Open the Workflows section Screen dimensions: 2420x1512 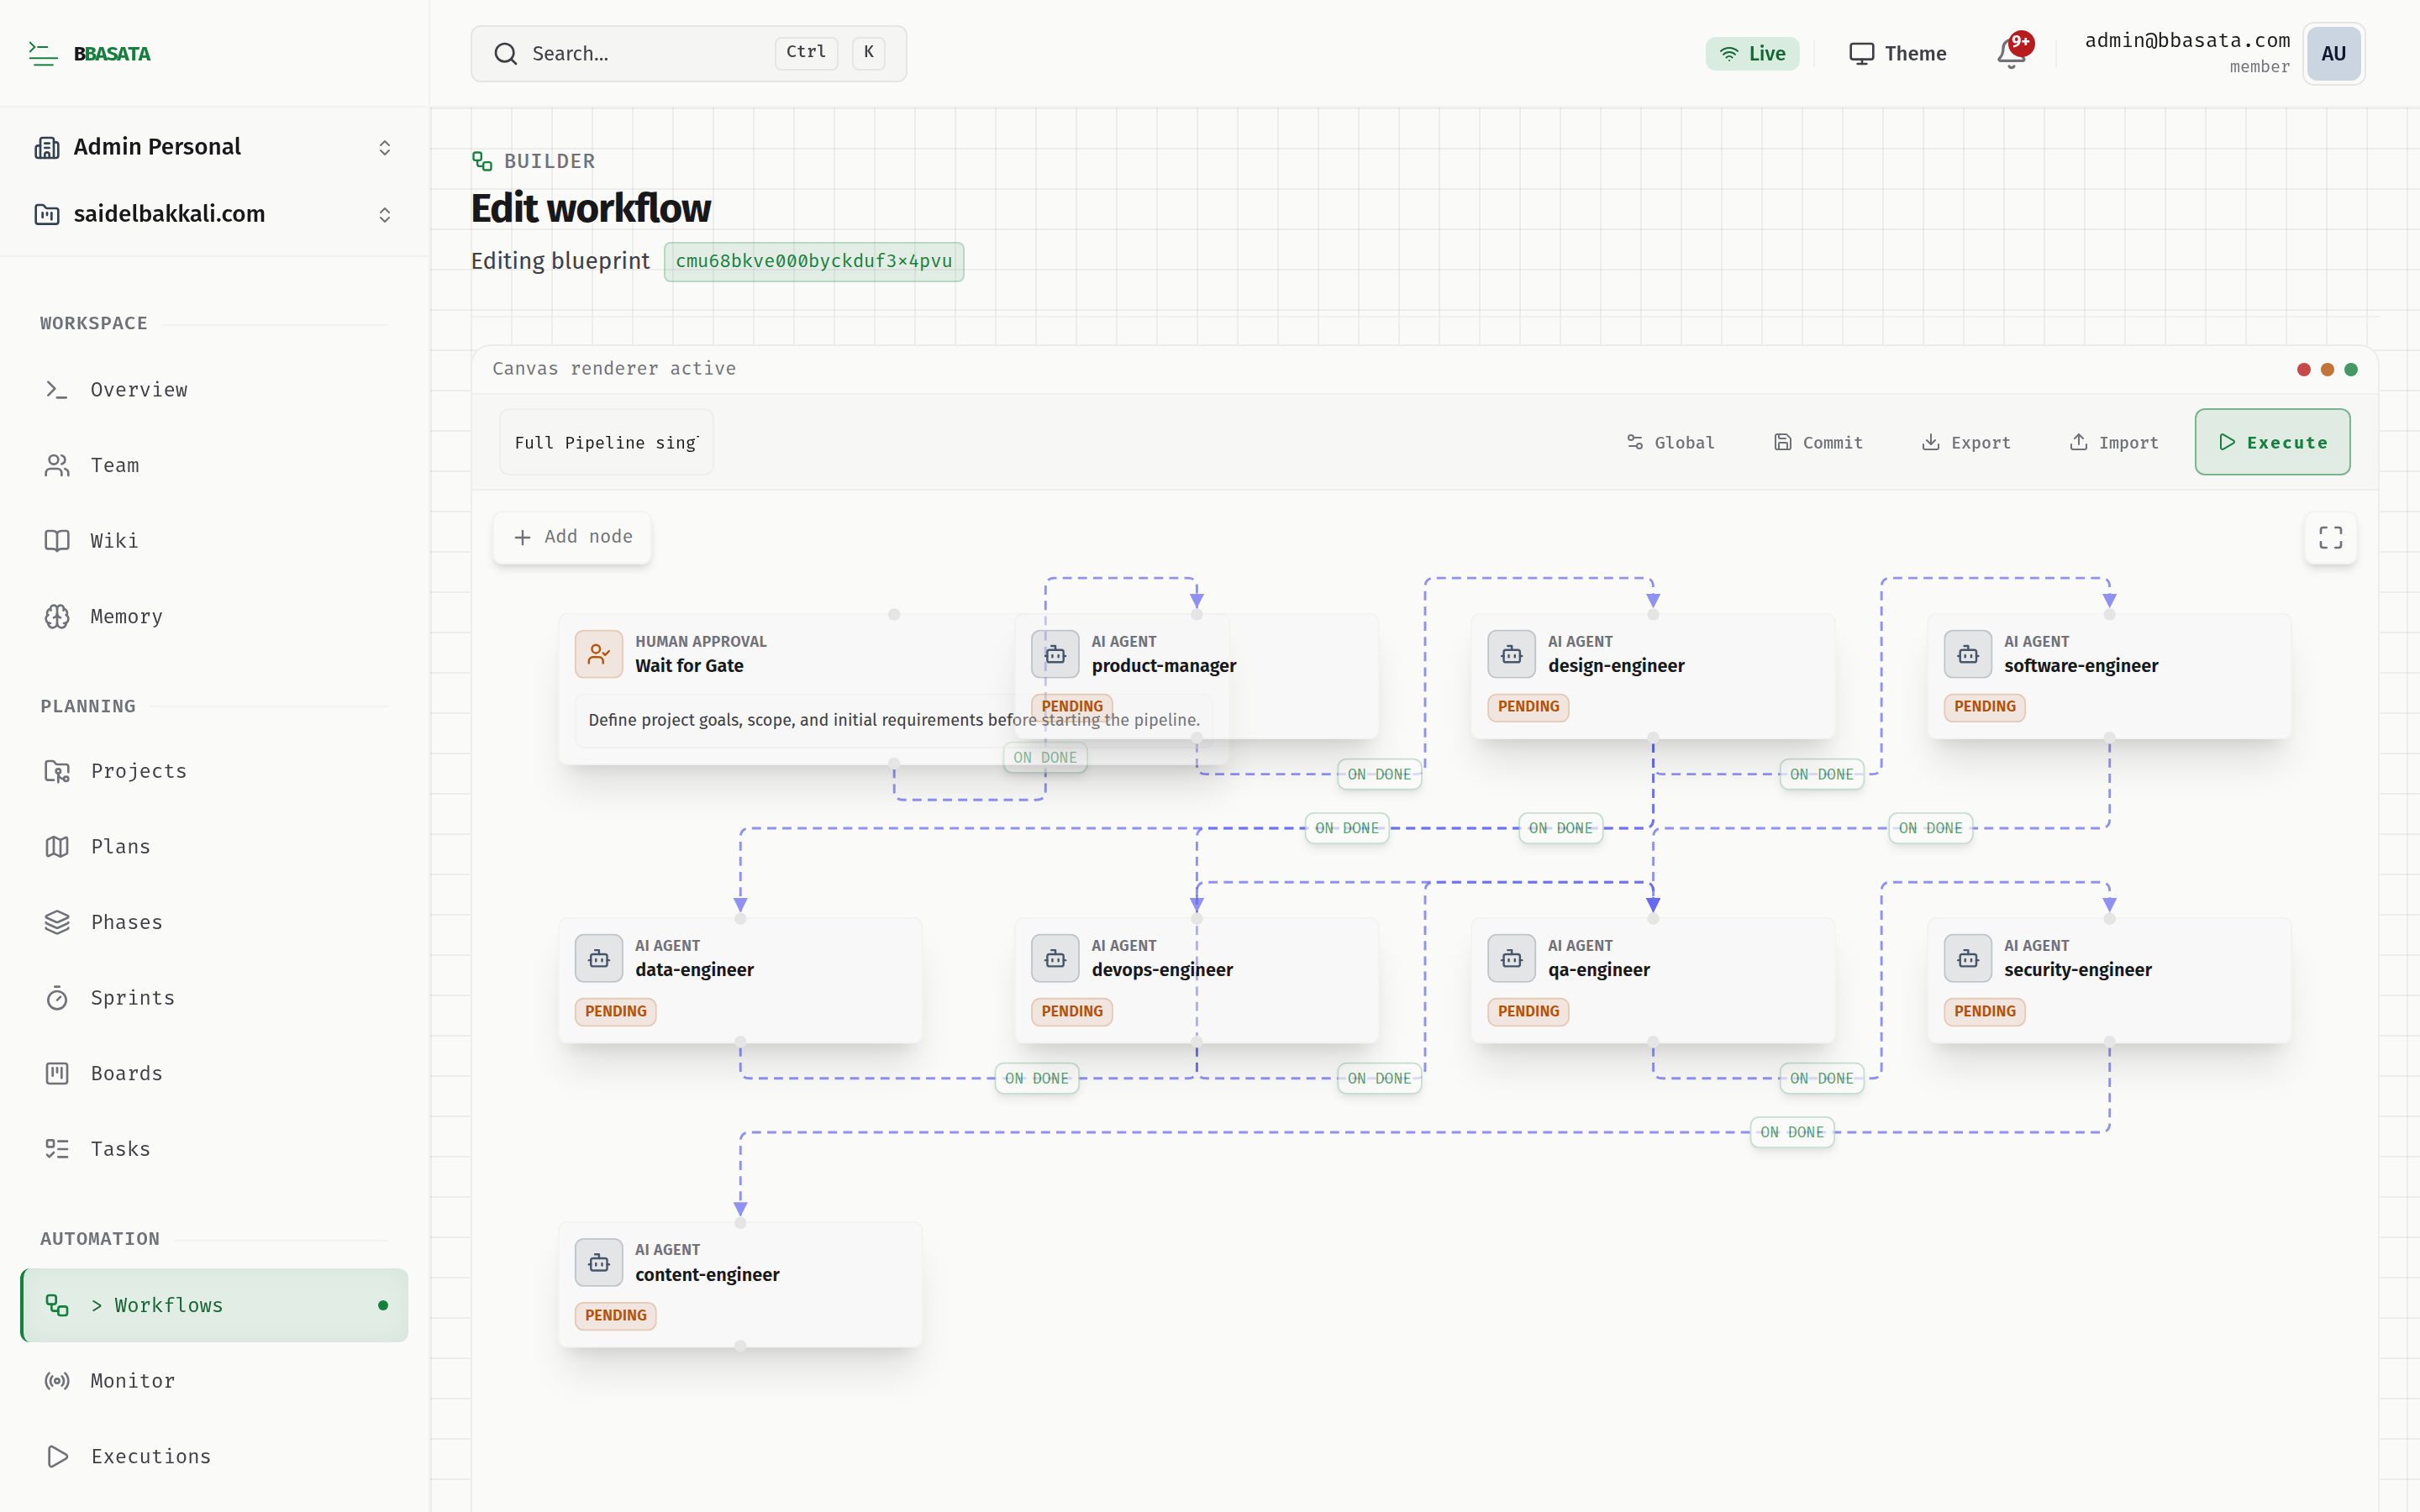click(214, 1305)
